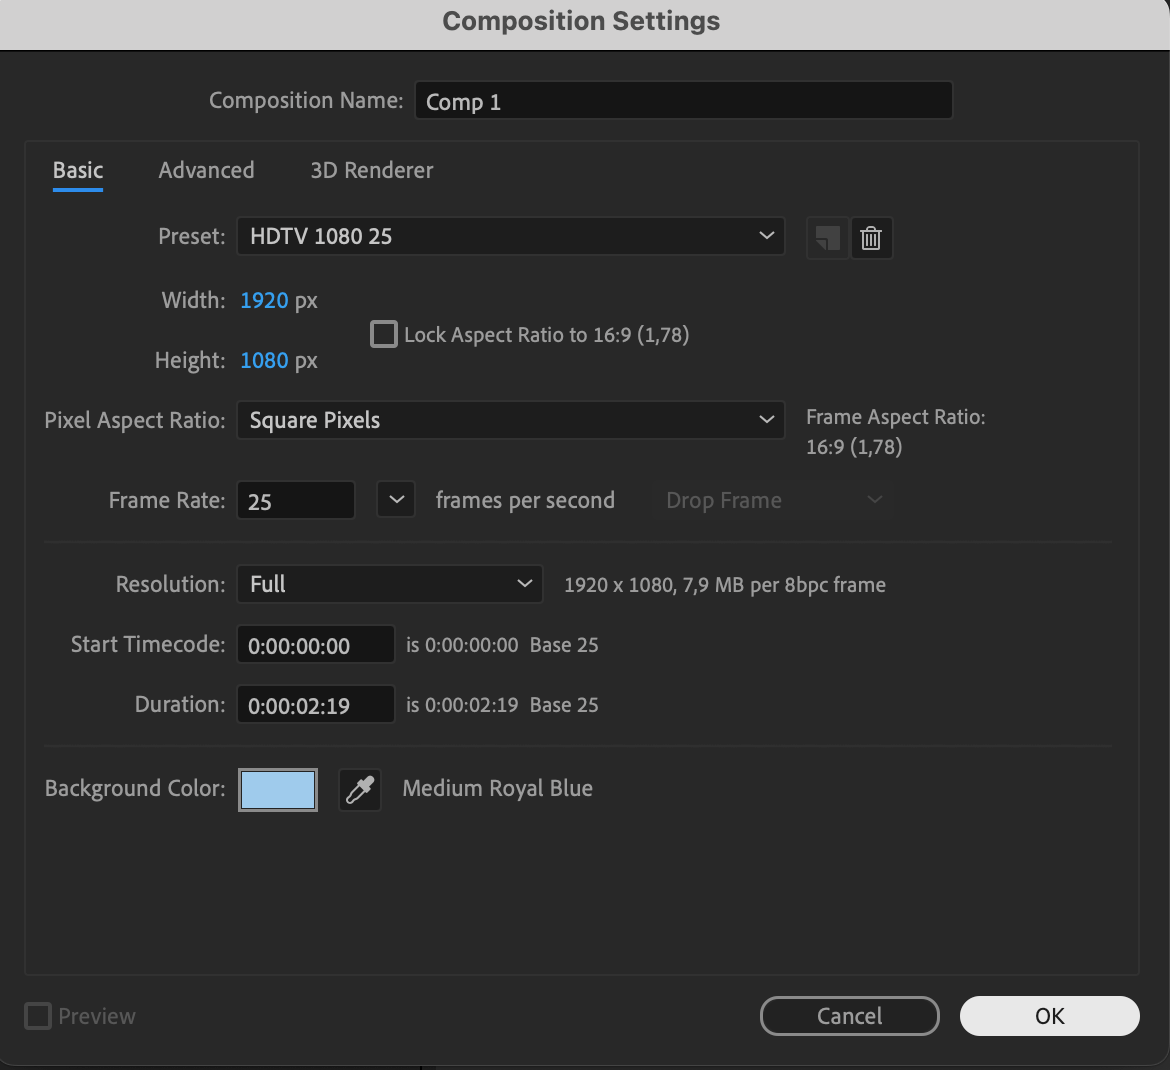1170x1070 pixels.
Task: Open the Background Color swatch
Action: pos(277,789)
